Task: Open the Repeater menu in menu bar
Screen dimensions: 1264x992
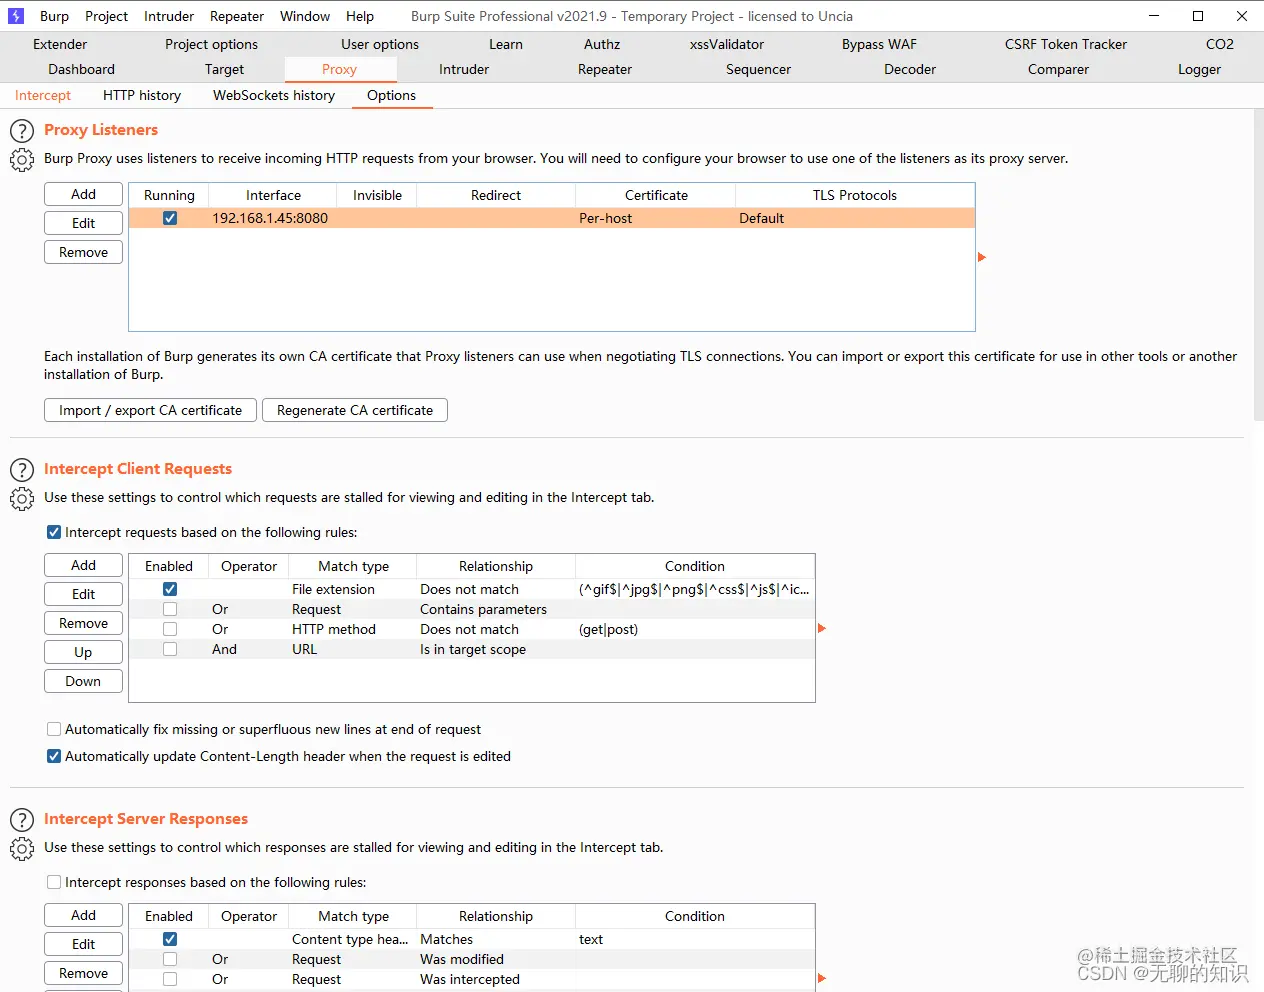Action: tap(237, 16)
